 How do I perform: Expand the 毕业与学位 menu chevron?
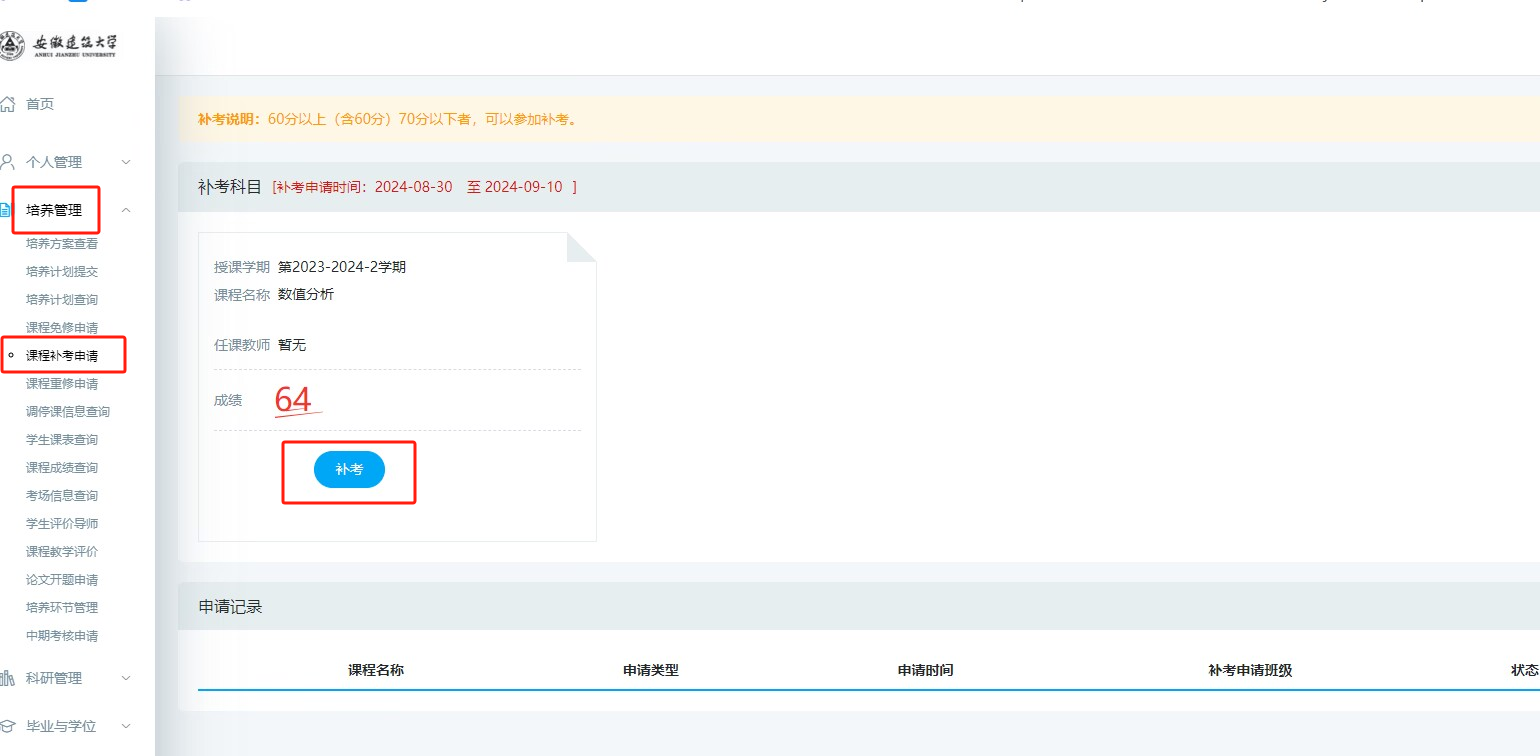click(x=126, y=726)
